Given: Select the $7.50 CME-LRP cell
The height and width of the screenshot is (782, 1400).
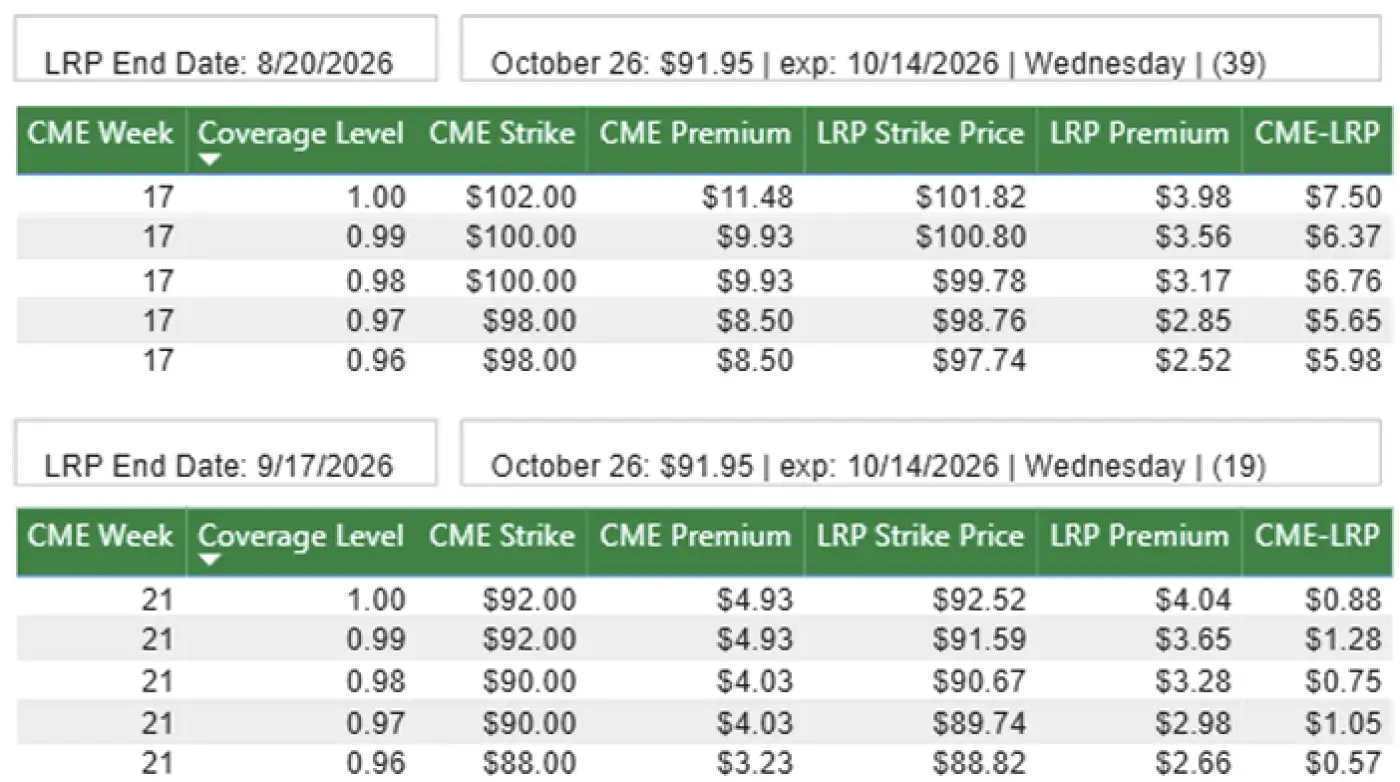Looking at the screenshot, I should pos(1342,197).
